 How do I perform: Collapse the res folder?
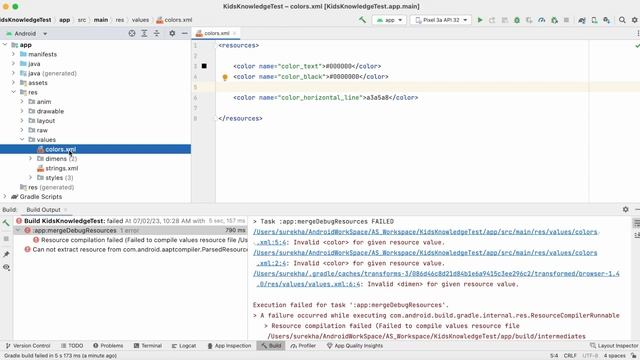(x=13, y=92)
